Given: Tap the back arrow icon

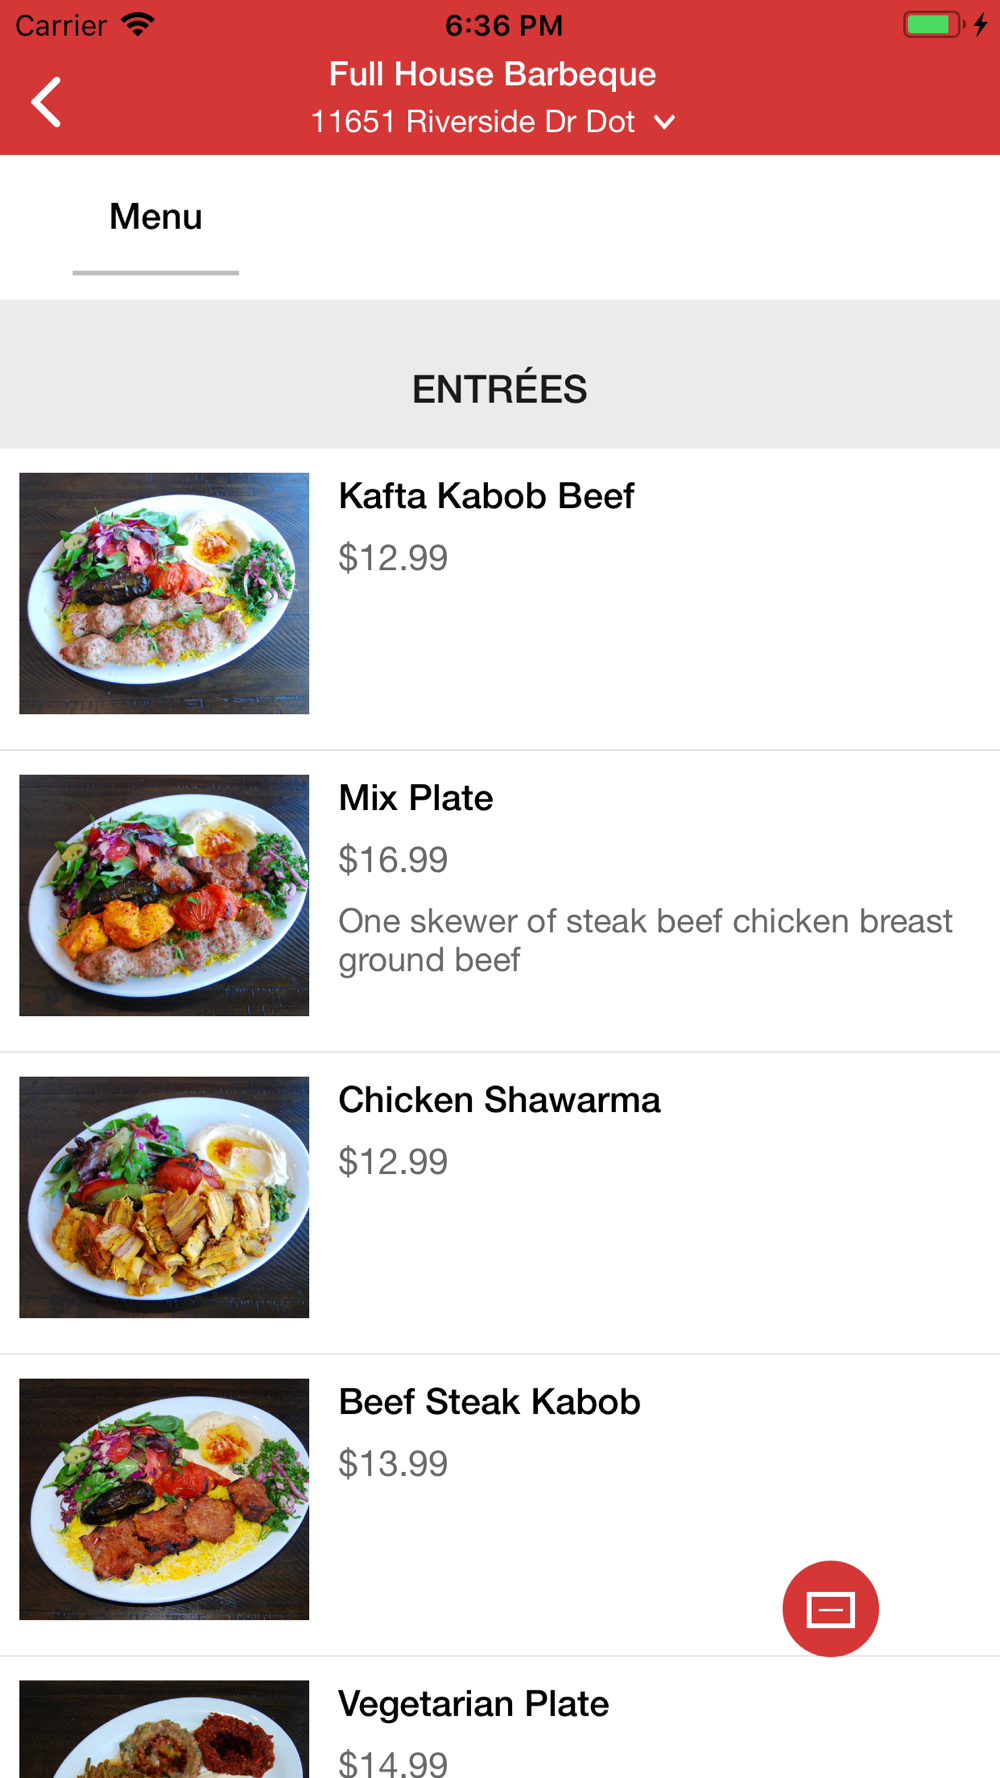Looking at the screenshot, I should pos(46,102).
